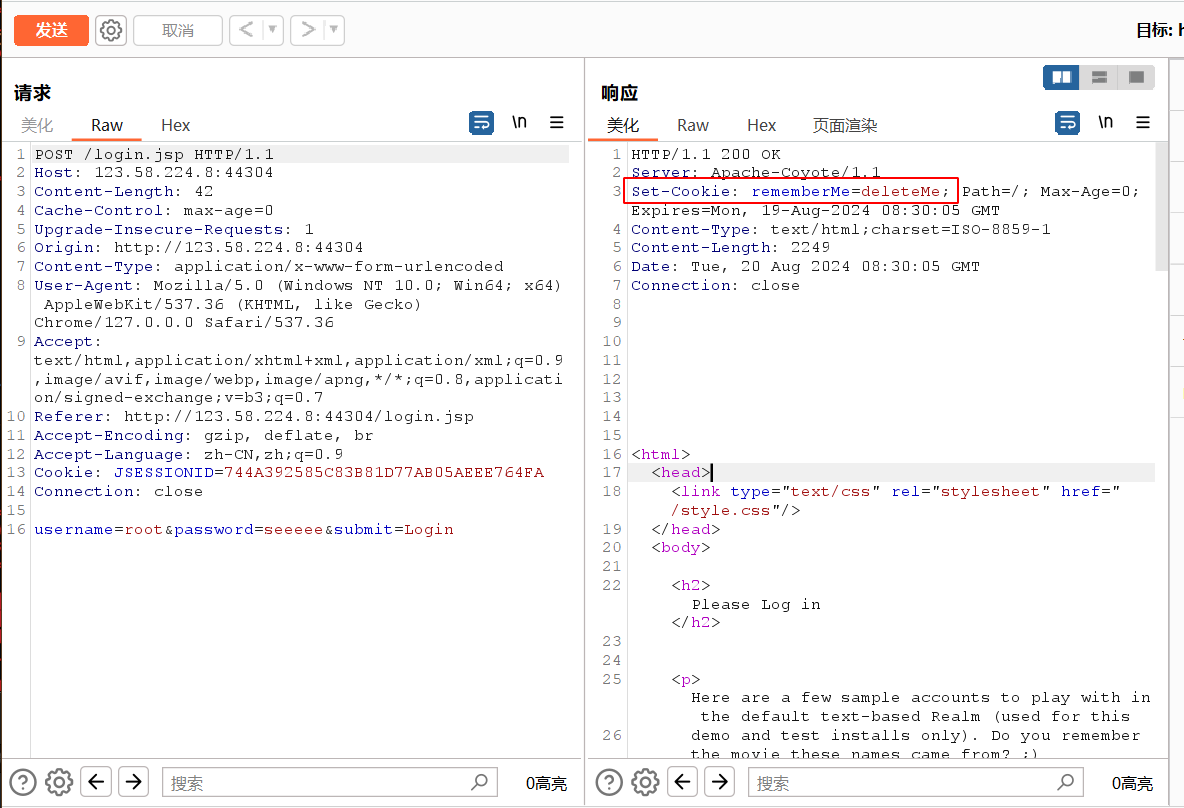Click the request search input field
The width and height of the screenshot is (1184, 808).
click(x=320, y=783)
